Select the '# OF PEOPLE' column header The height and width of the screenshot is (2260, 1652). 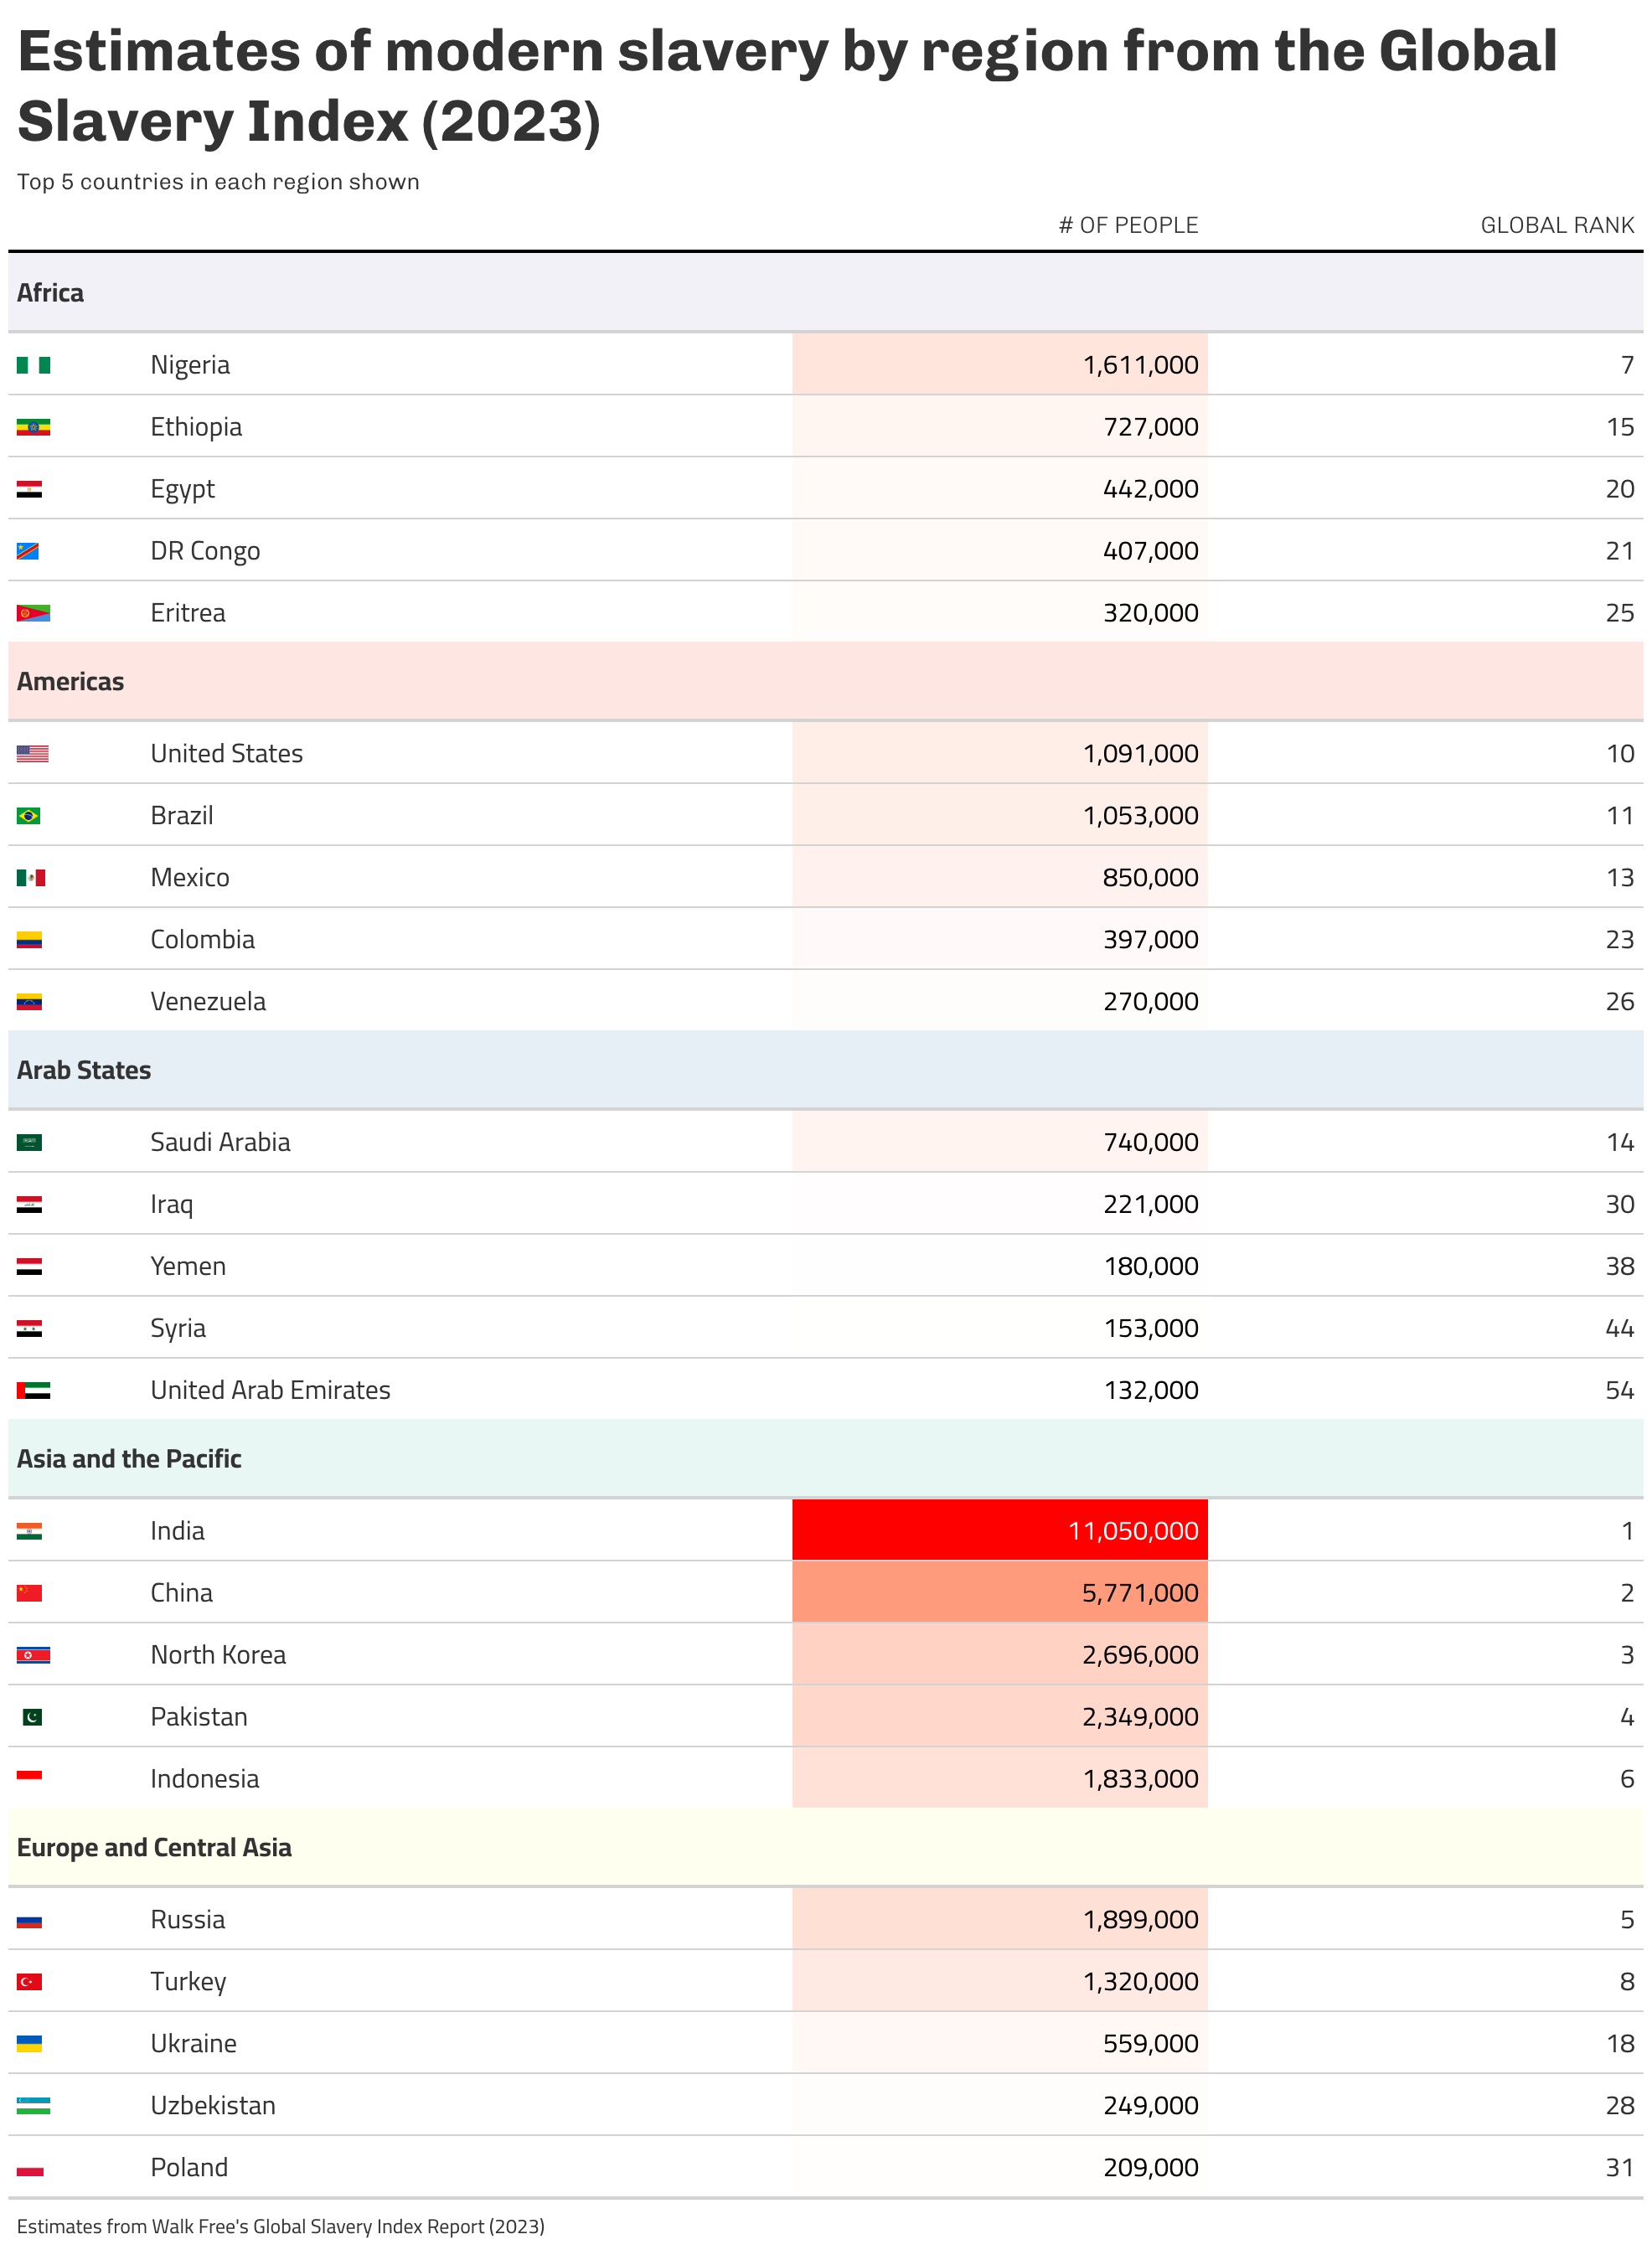point(1128,225)
